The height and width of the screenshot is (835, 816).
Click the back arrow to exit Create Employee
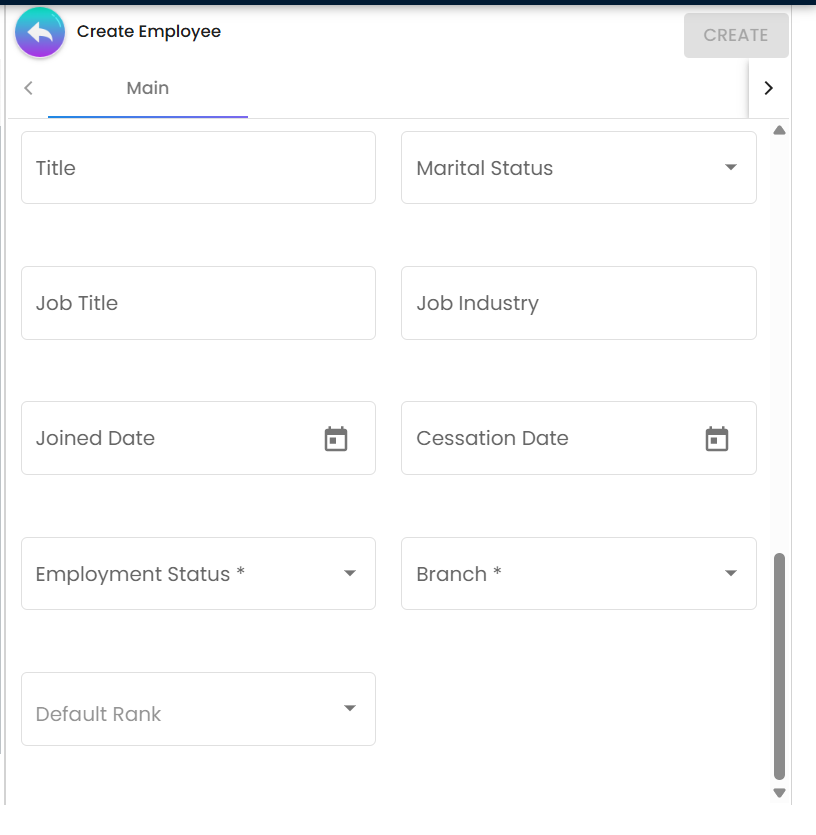tap(39, 32)
